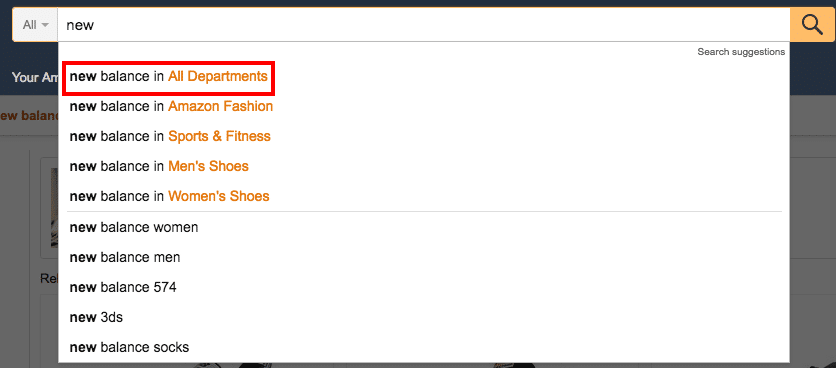Click the Search suggestions label

(741, 52)
